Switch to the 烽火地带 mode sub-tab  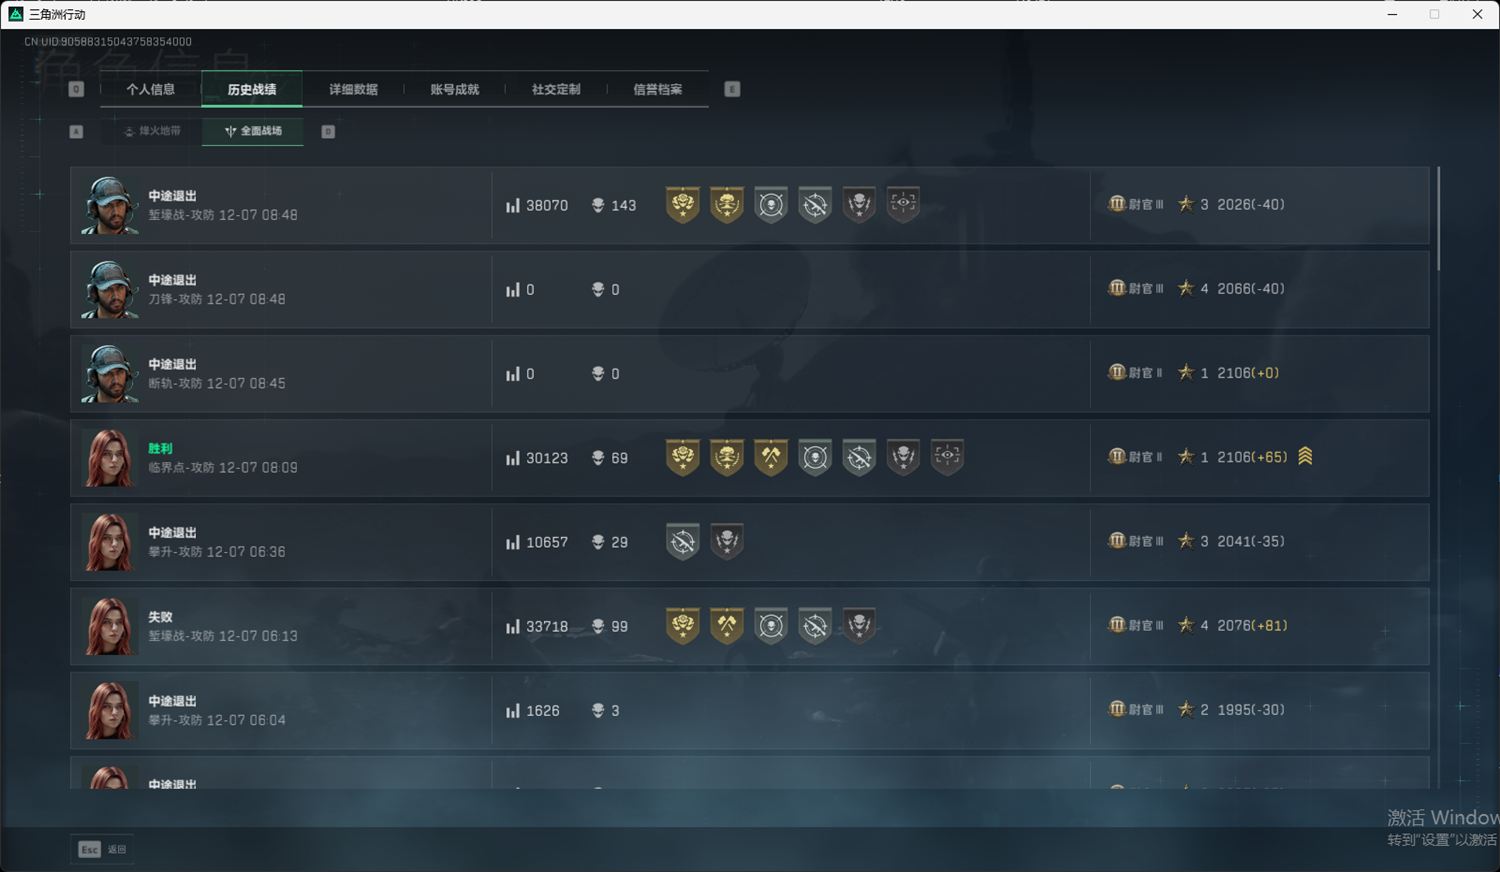pyautogui.click(x=152, y=131)
